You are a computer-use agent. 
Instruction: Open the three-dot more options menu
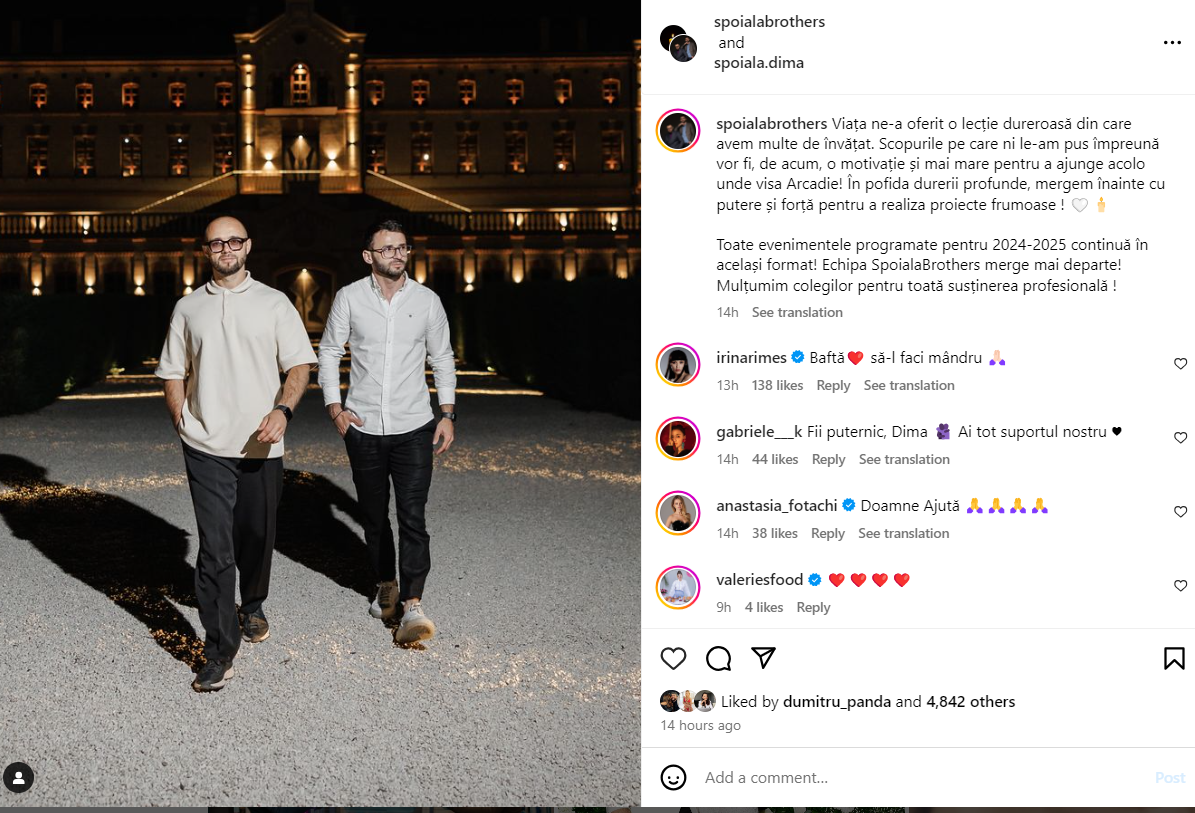(1172, 43)
